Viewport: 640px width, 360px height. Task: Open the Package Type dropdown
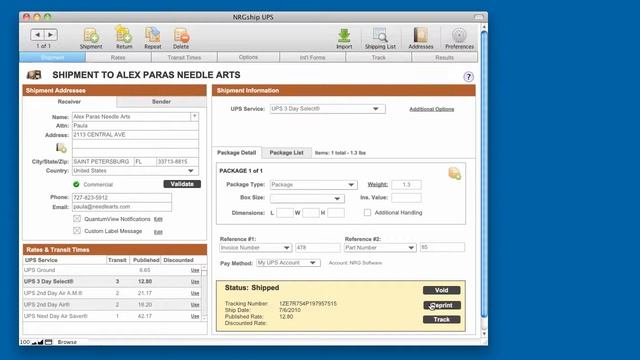[313, 185]
